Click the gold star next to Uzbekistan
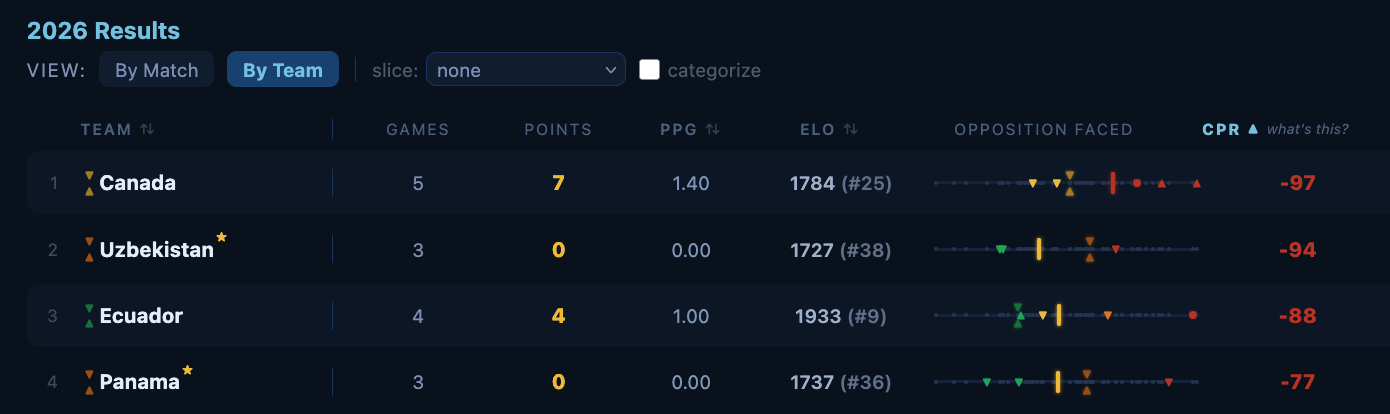The height and width of the screenshot is (414, 1390). point(222,238)
